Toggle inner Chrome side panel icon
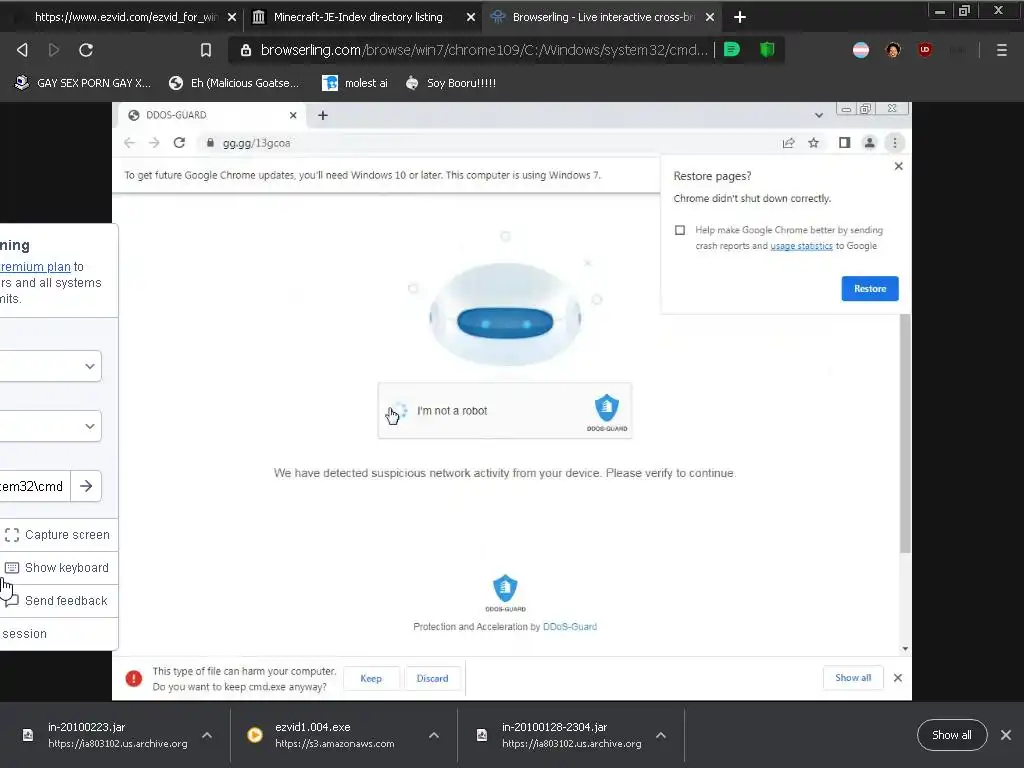The width and height of the screenshot is (1024, 768). coord(844,142)
